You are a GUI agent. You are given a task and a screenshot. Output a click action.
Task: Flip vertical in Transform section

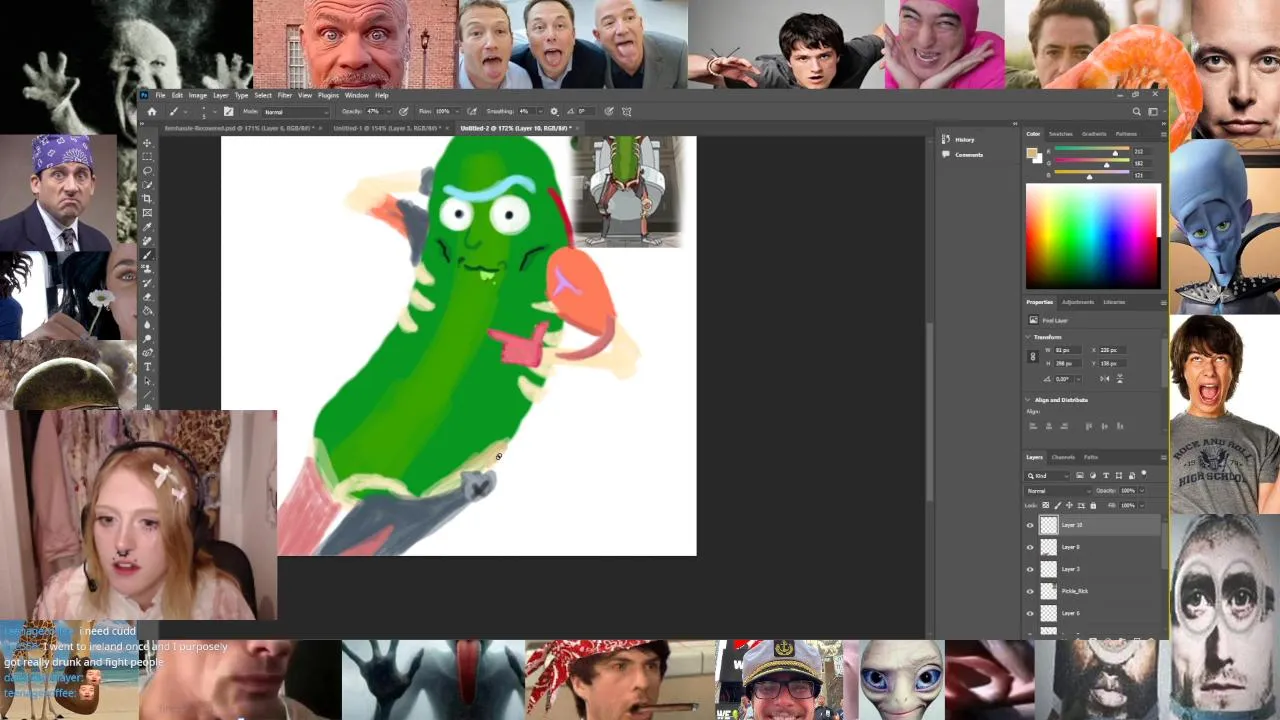pyautogui.click(x=1120, y=379)
